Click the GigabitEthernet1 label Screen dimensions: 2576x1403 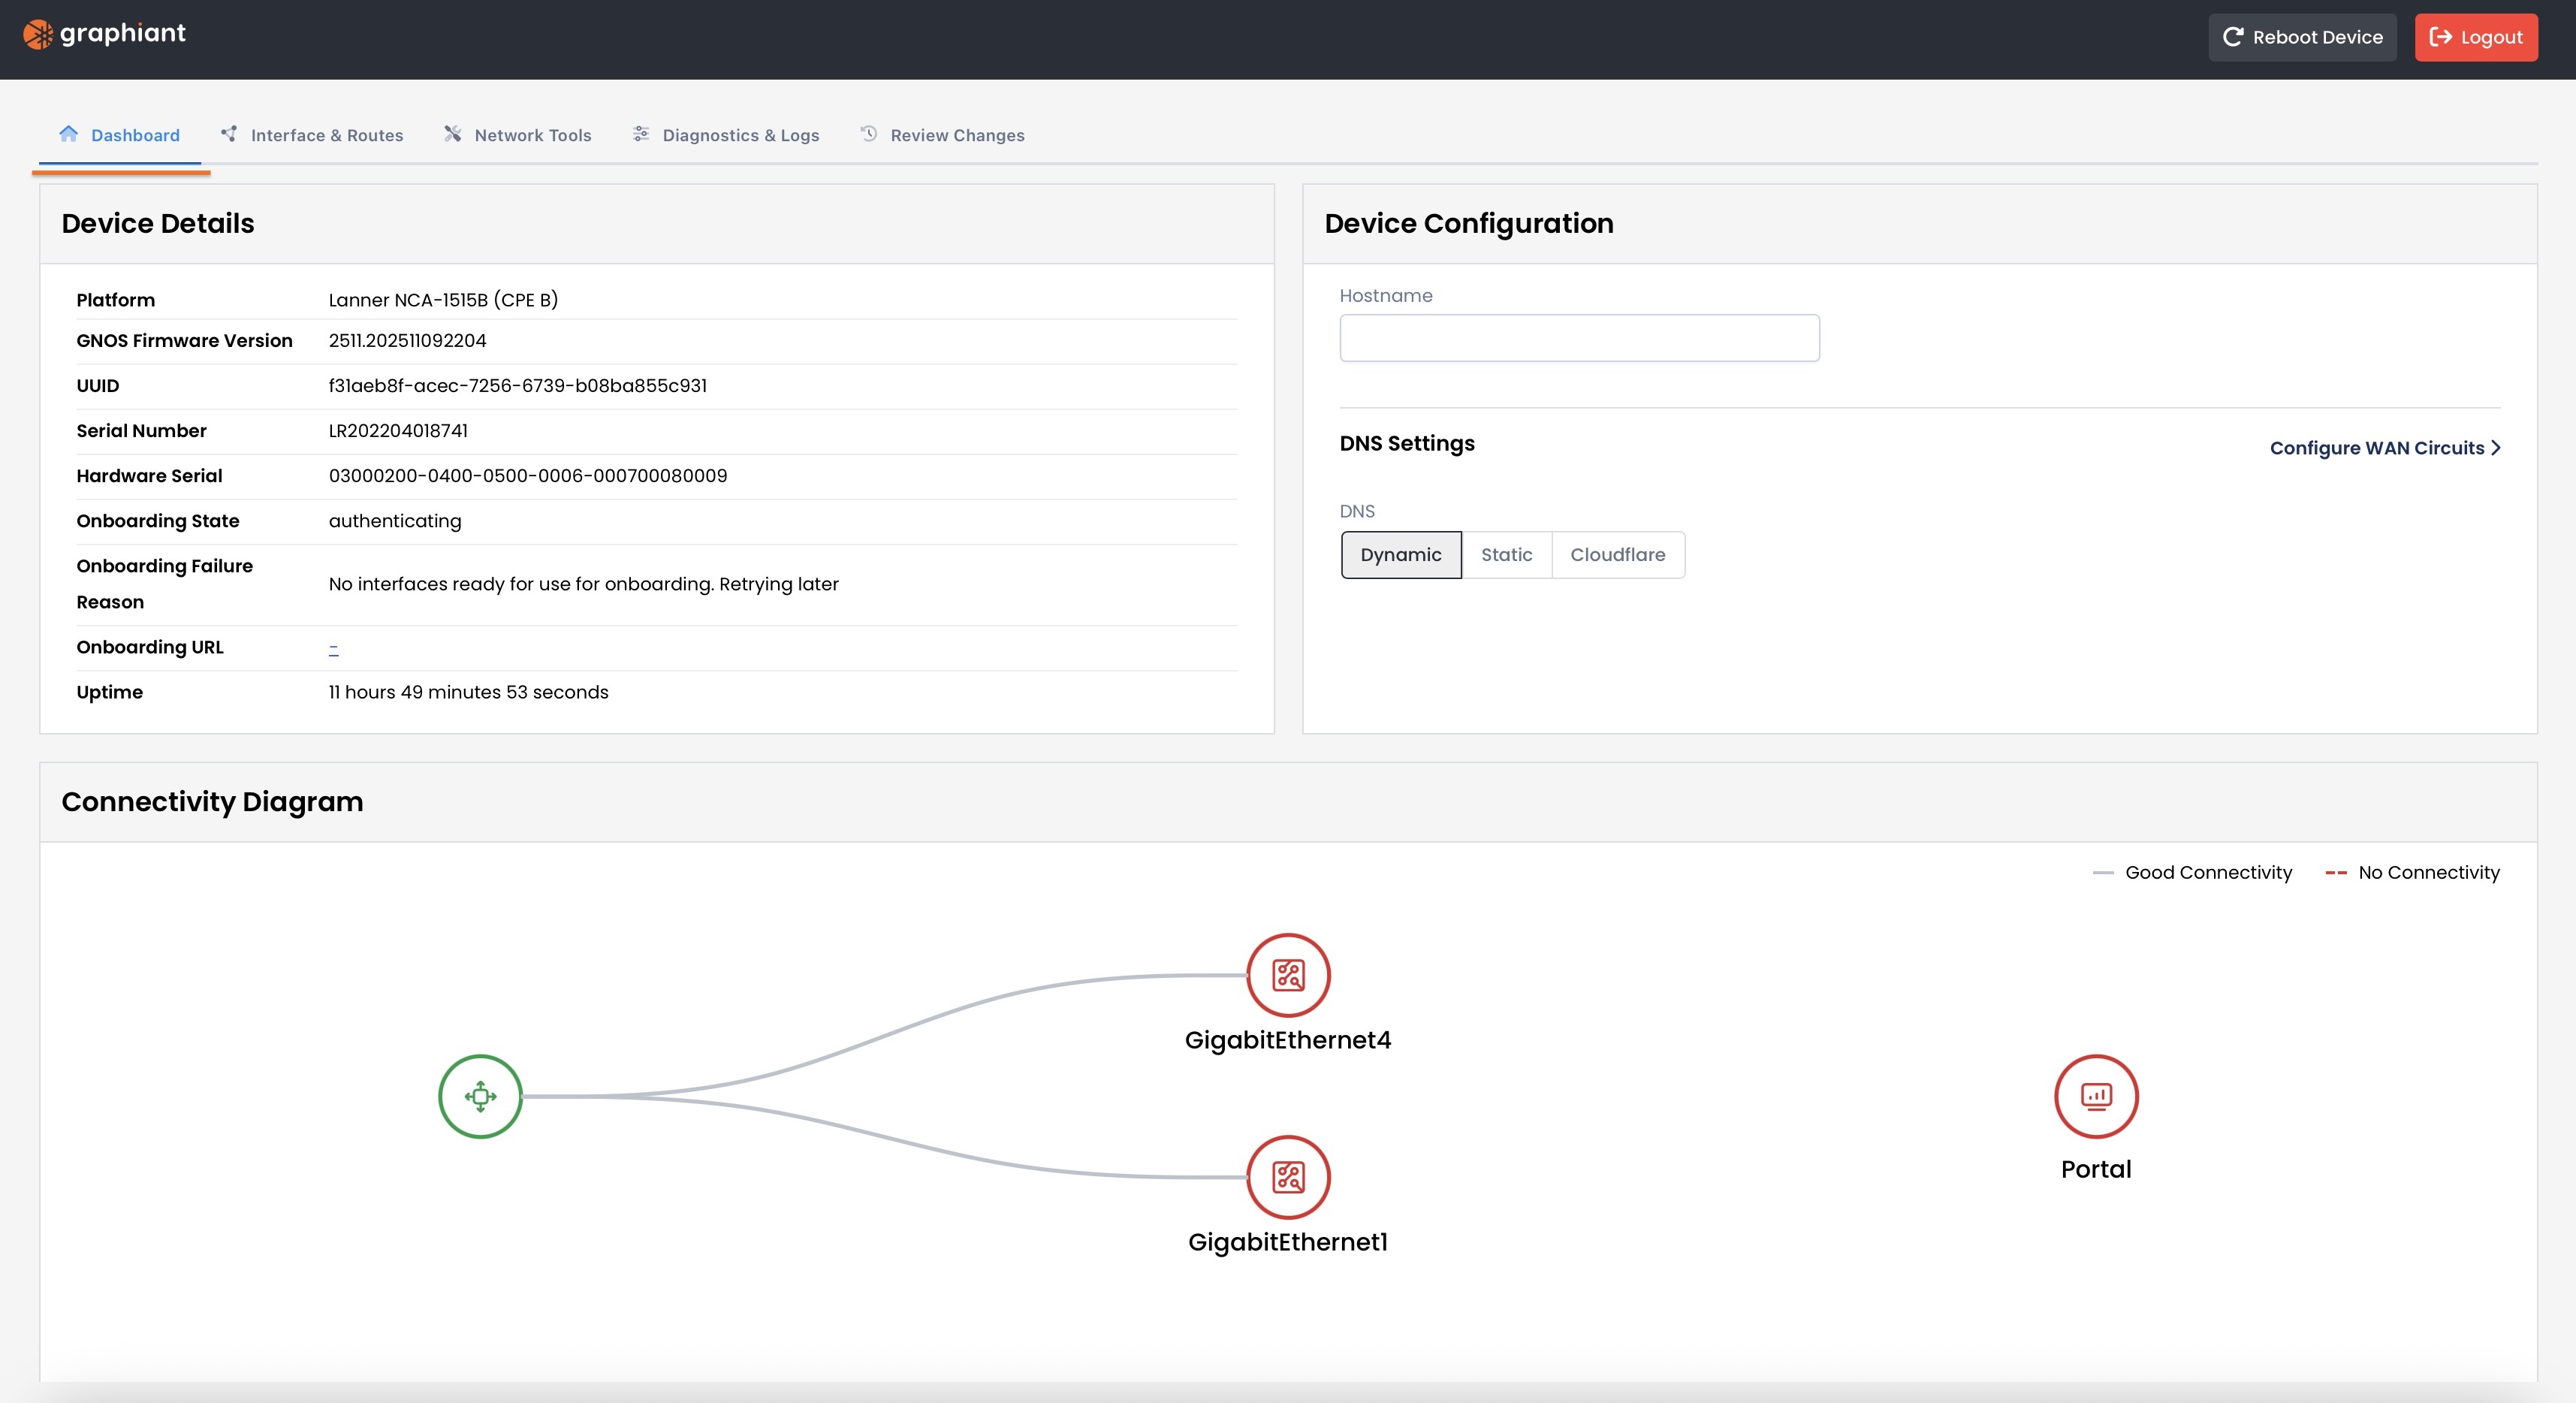pos(1288,1242)
